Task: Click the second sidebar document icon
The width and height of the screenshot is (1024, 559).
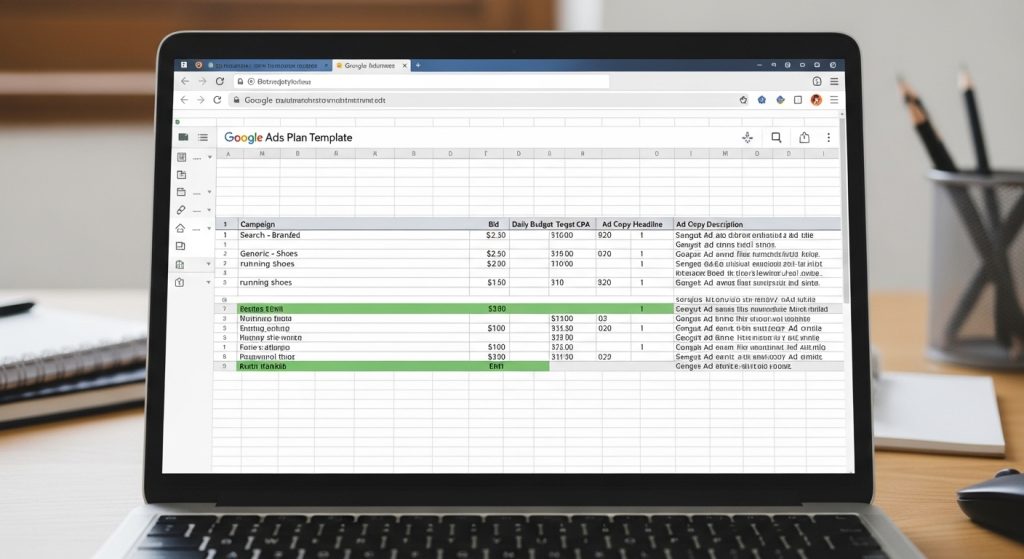Action: tap(182, 175)
